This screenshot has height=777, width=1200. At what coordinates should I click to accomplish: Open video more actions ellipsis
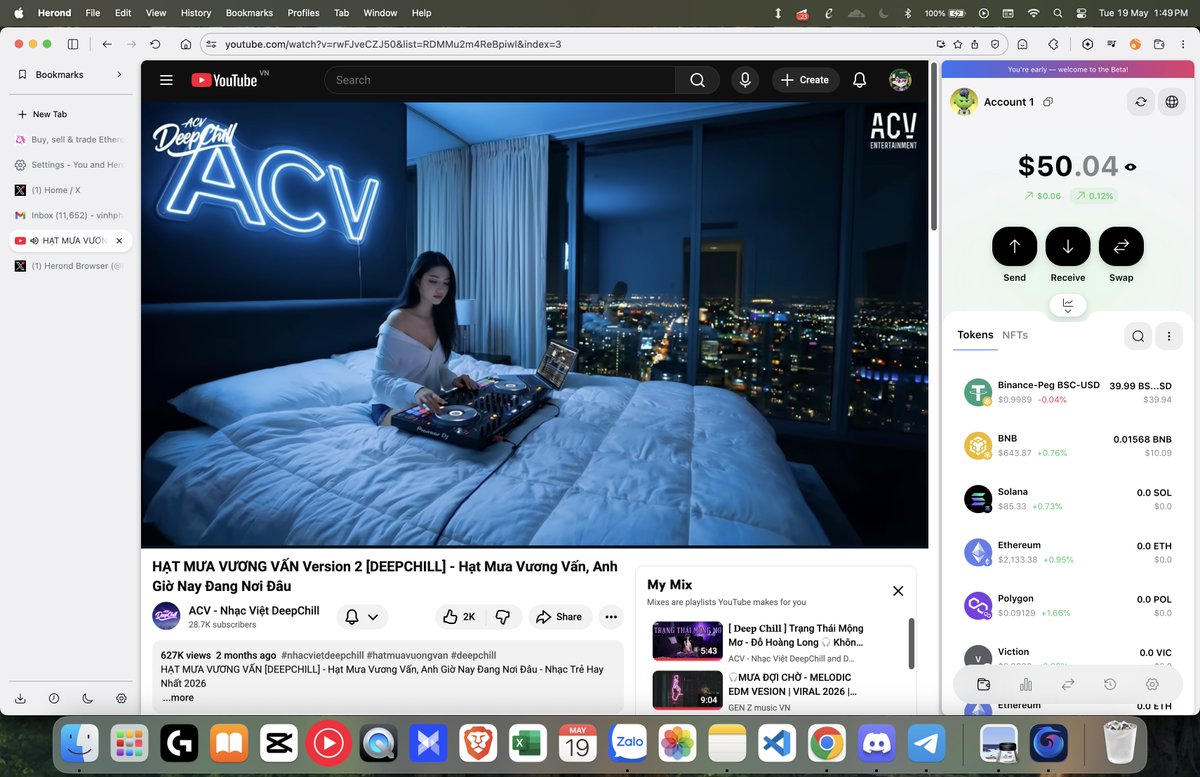pyautogui.click(x=611, y=617)
